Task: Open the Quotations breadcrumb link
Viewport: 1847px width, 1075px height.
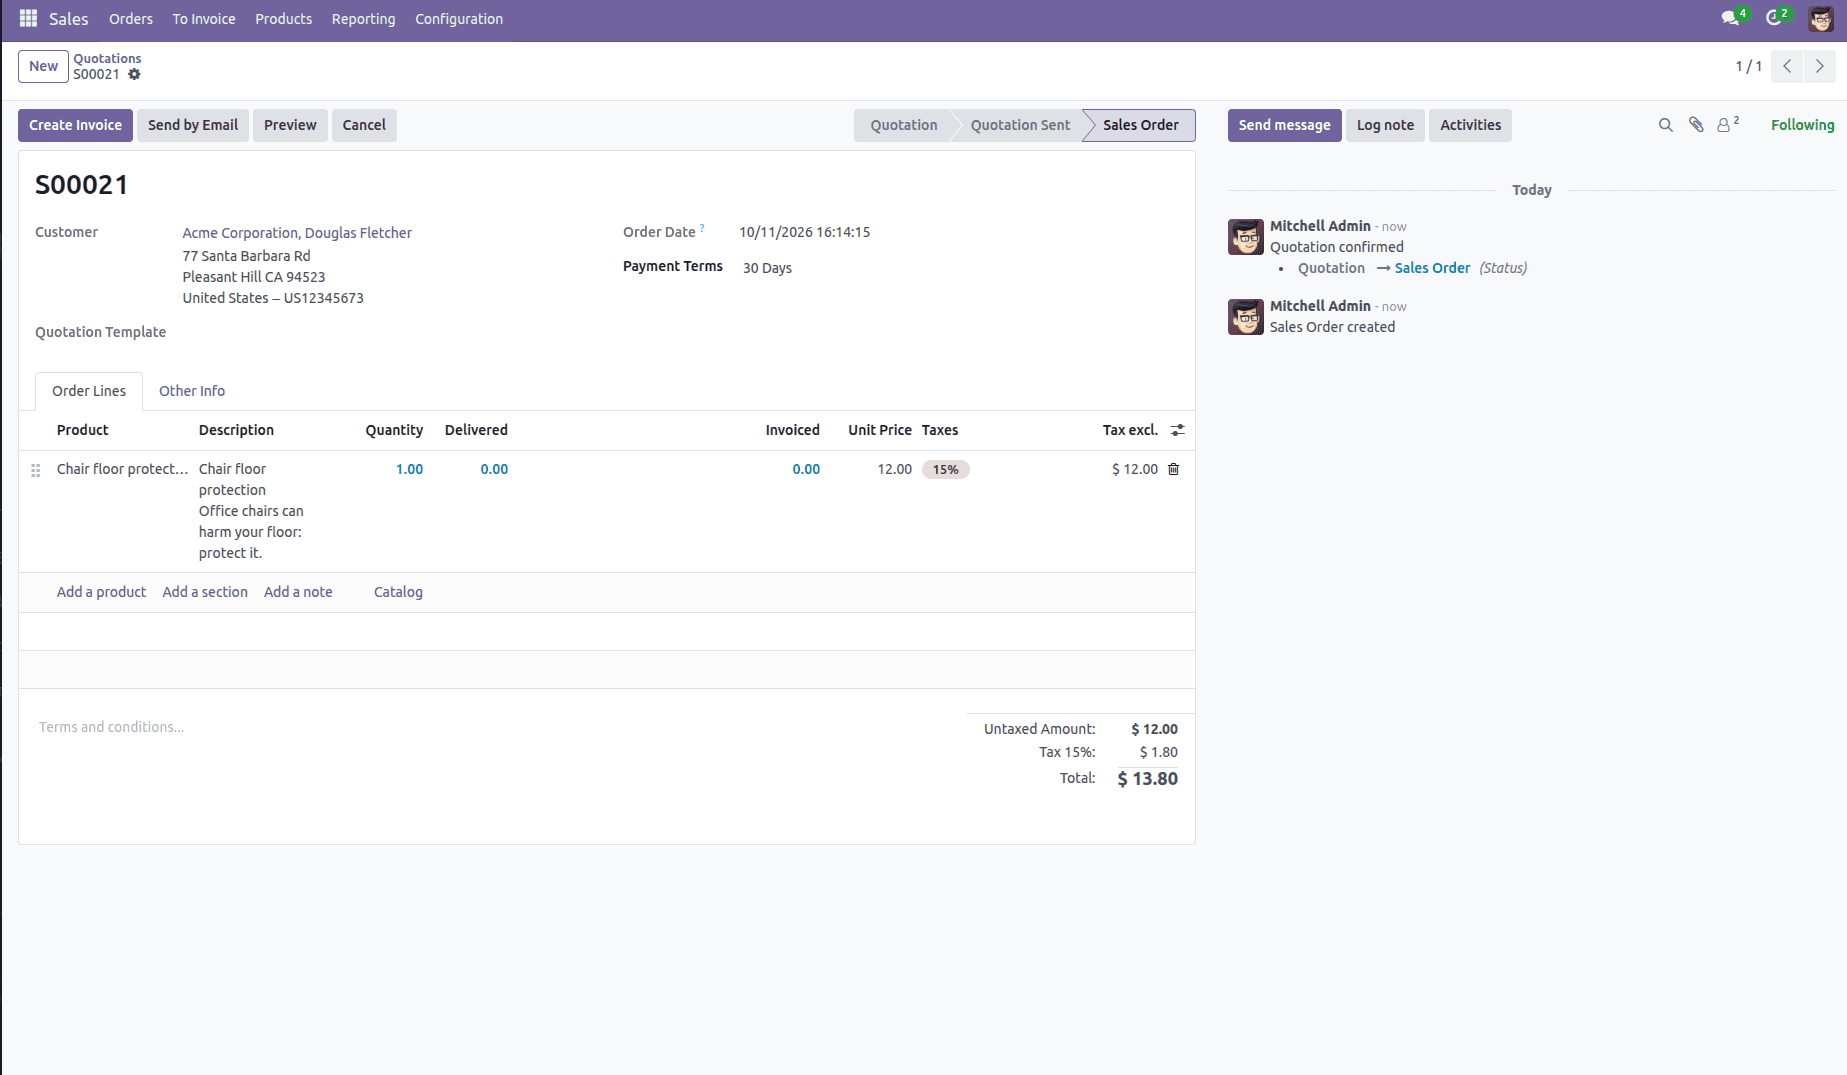Action: click(x=107, y=58)
